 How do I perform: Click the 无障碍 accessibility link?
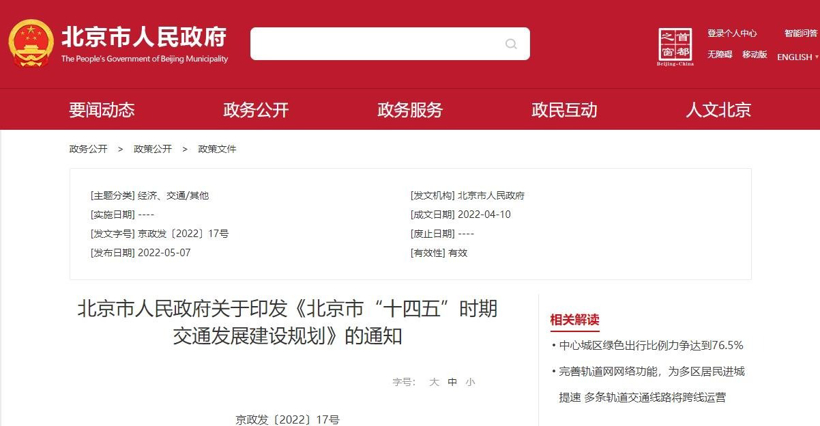click(x=720, y=54)
